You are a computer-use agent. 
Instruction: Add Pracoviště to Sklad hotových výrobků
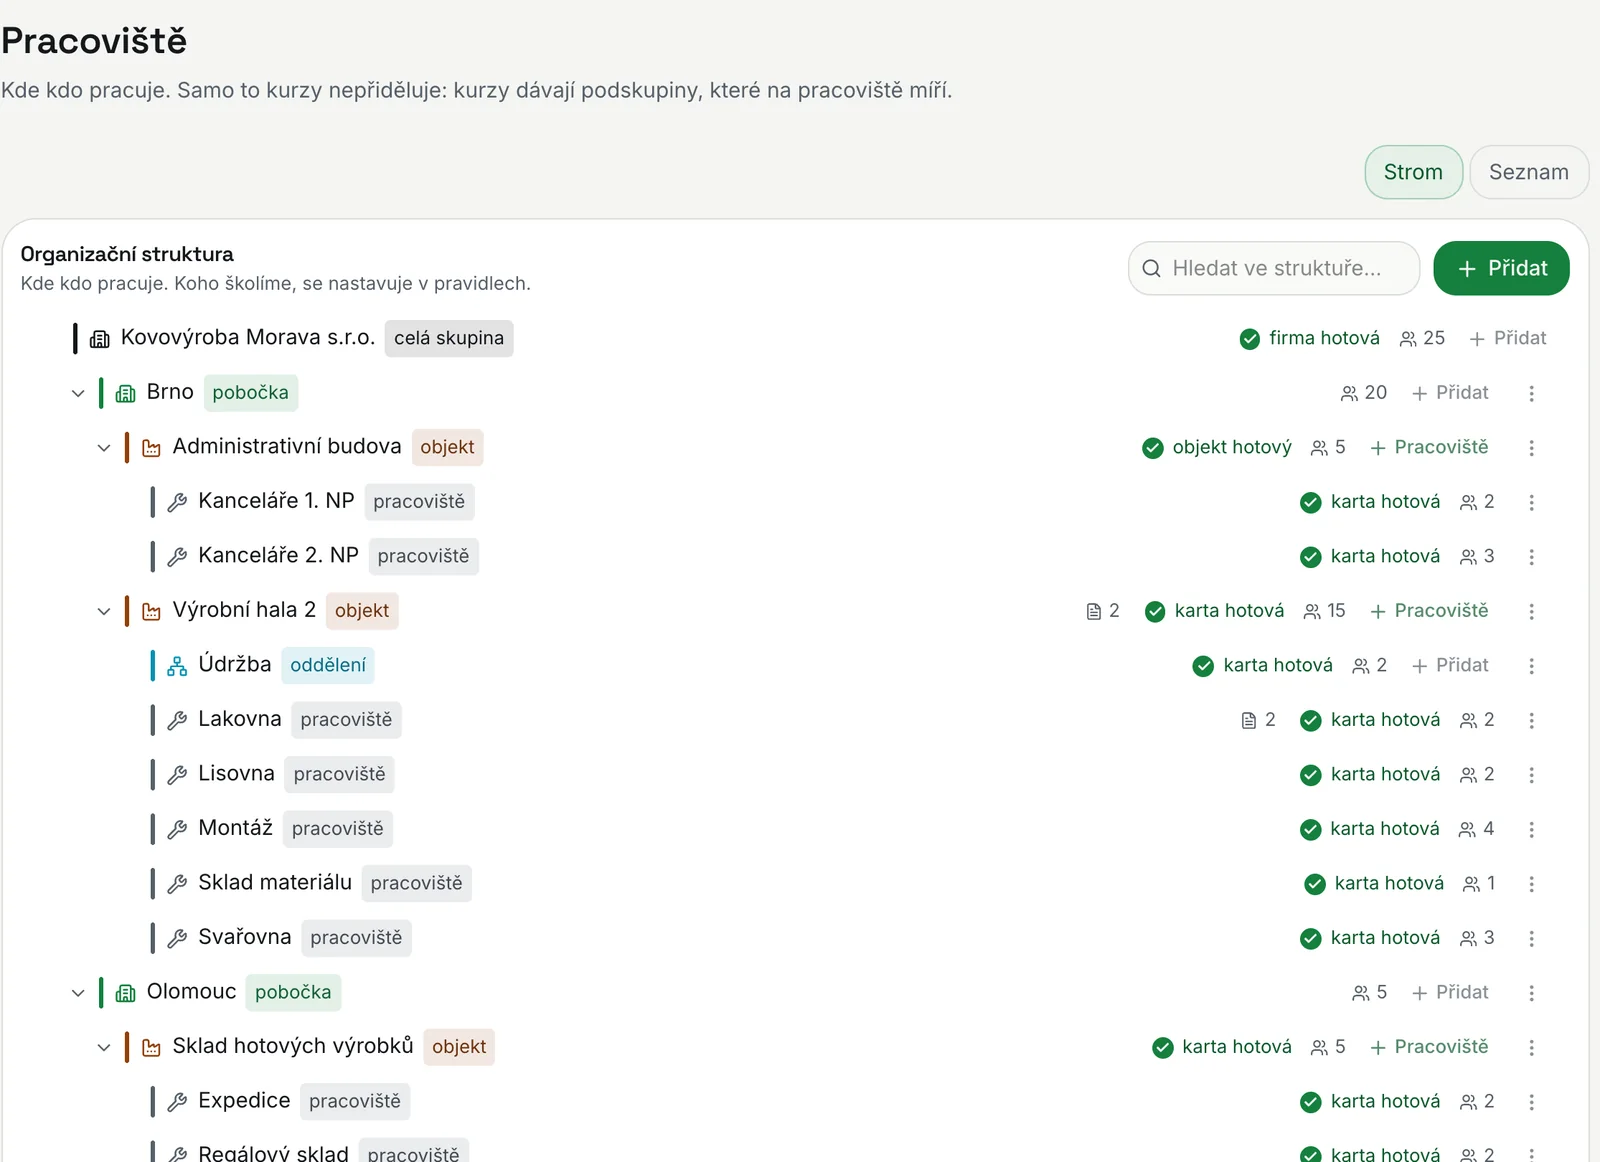click(1429, 1047)
